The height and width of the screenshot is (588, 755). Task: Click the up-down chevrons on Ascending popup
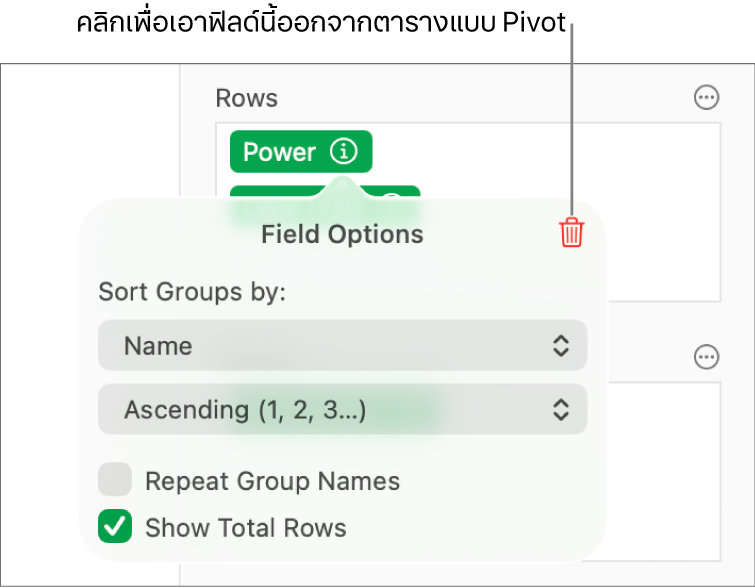coord(561,409)
